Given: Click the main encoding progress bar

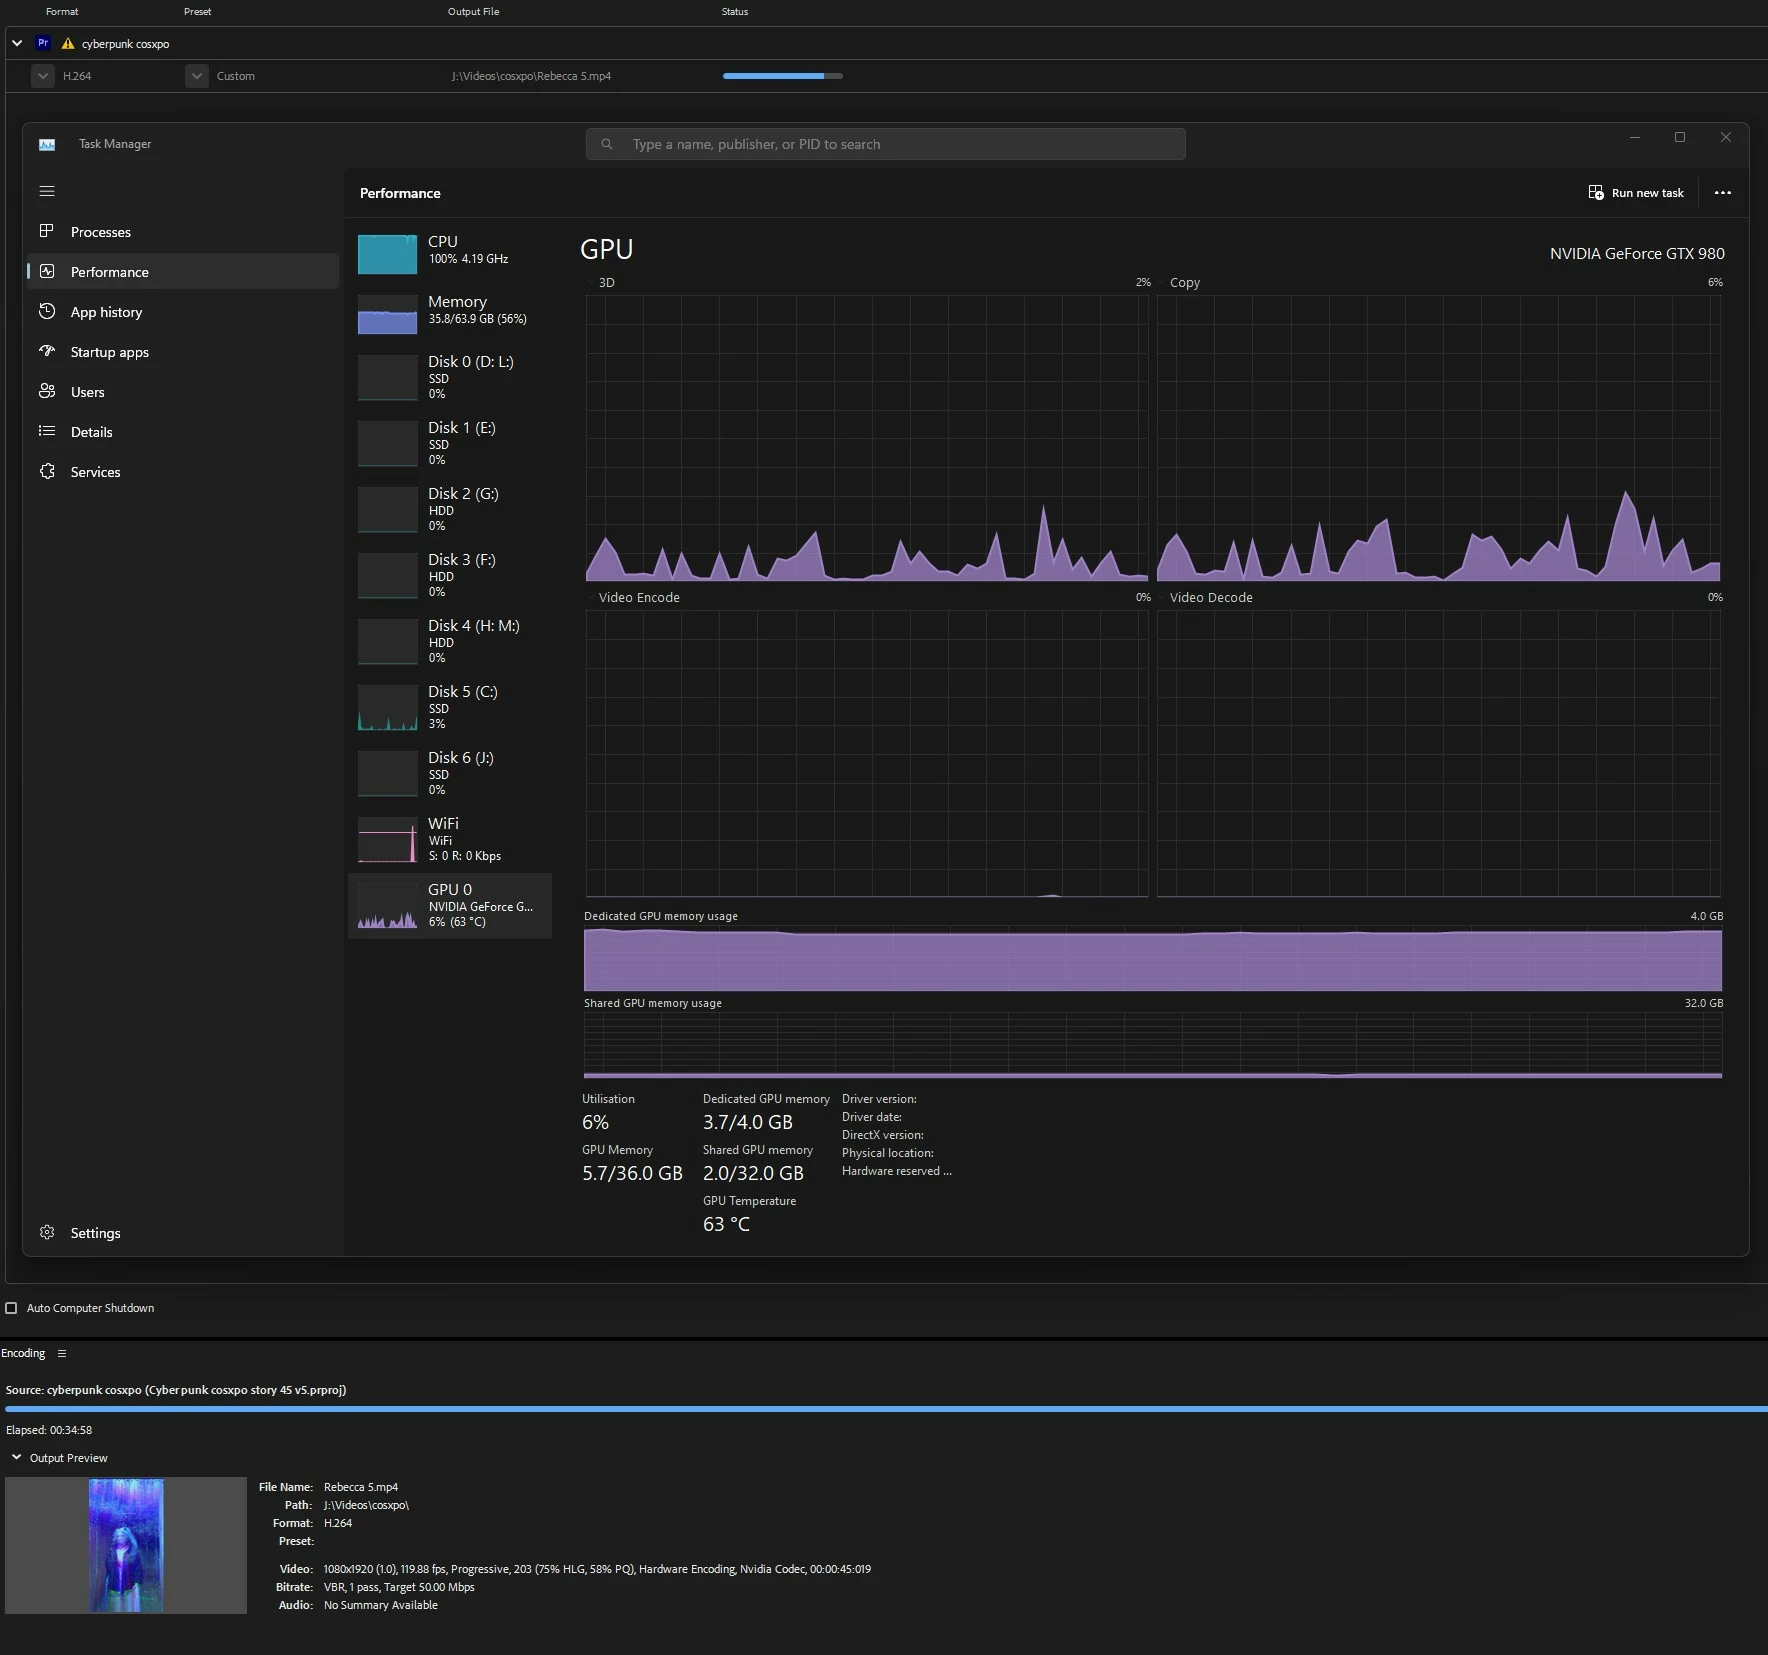Looking at the screenshot, I should [x=886, y=1409].
